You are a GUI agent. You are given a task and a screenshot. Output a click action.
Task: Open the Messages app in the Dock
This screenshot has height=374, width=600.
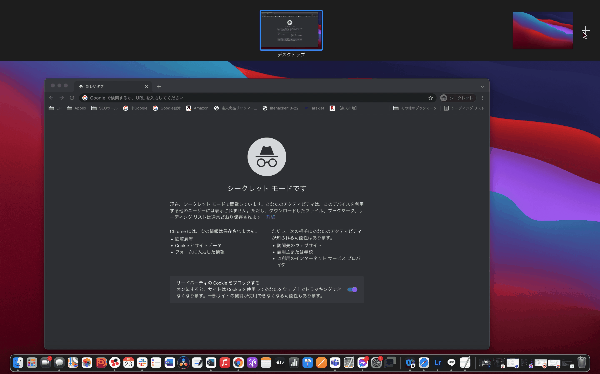[59, 362]
